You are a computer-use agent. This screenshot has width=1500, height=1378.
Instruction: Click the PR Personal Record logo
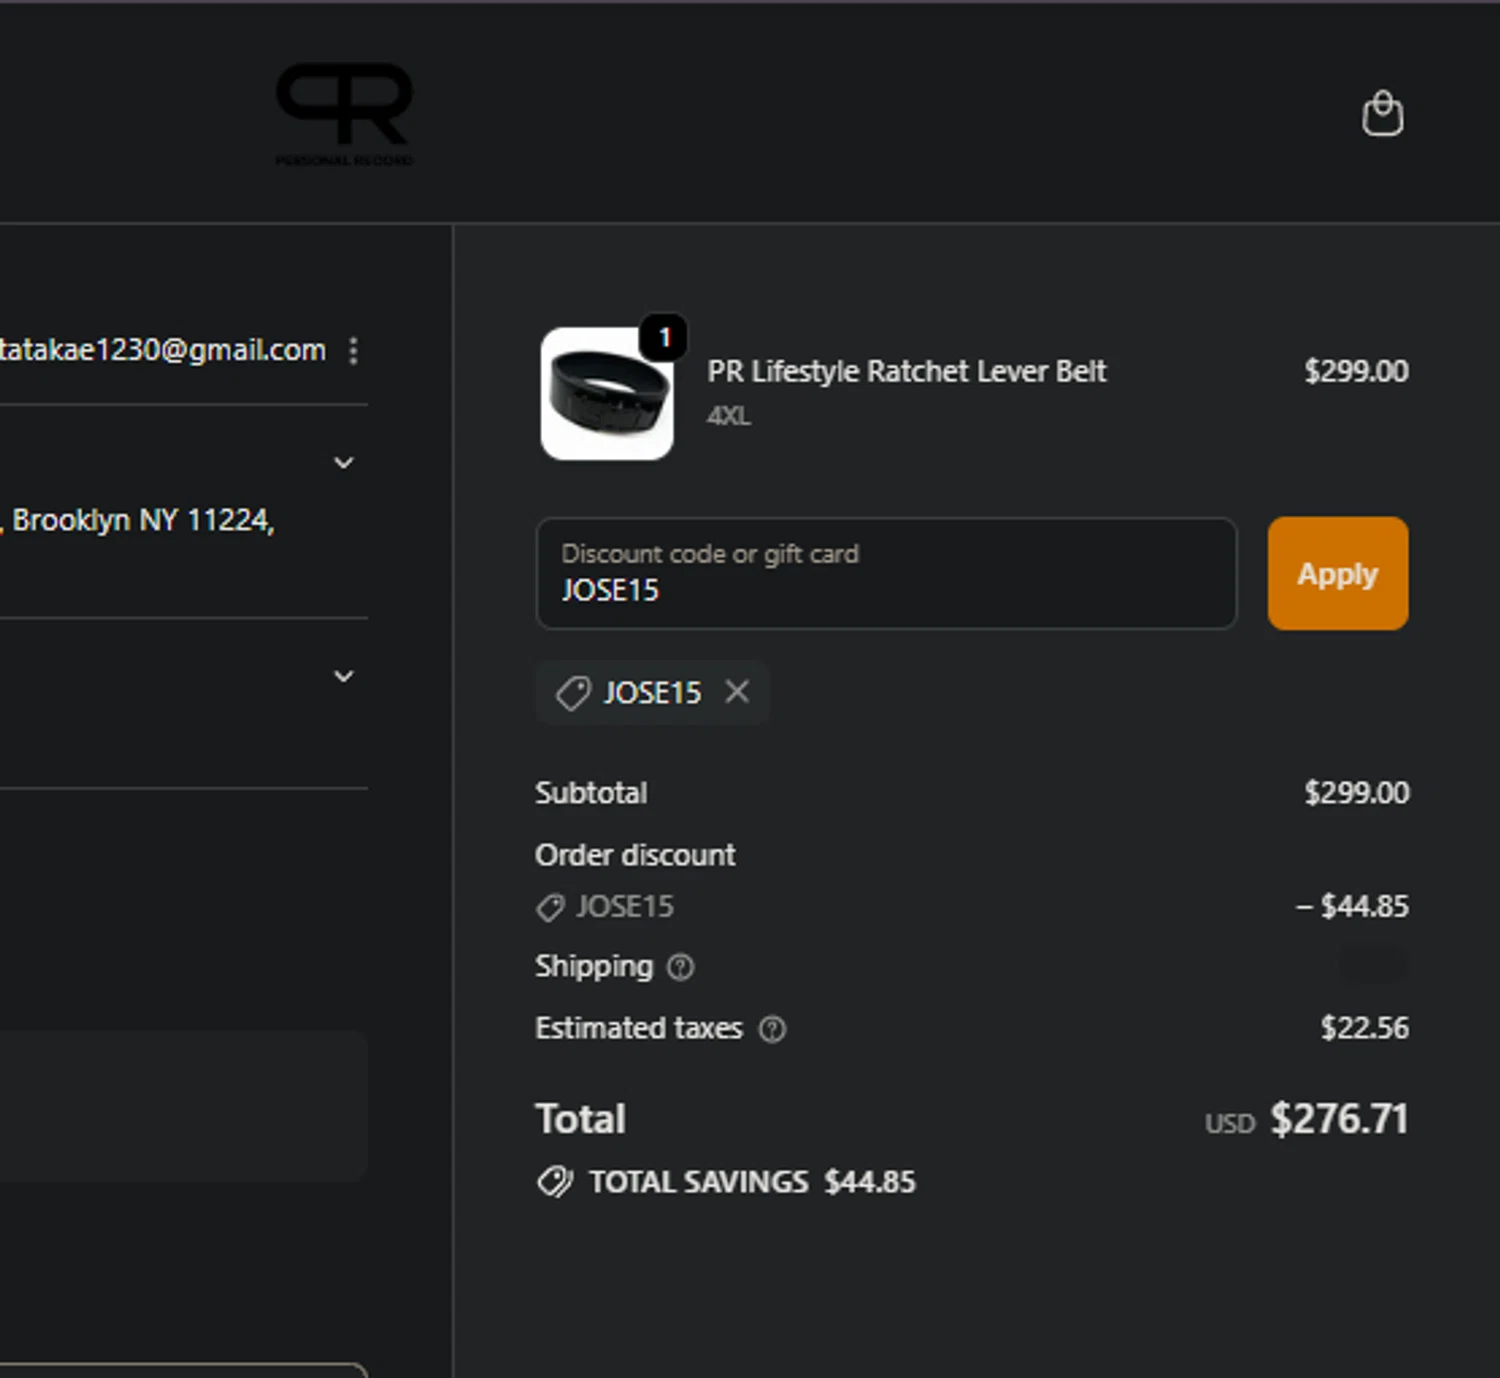tap(344, 114)
